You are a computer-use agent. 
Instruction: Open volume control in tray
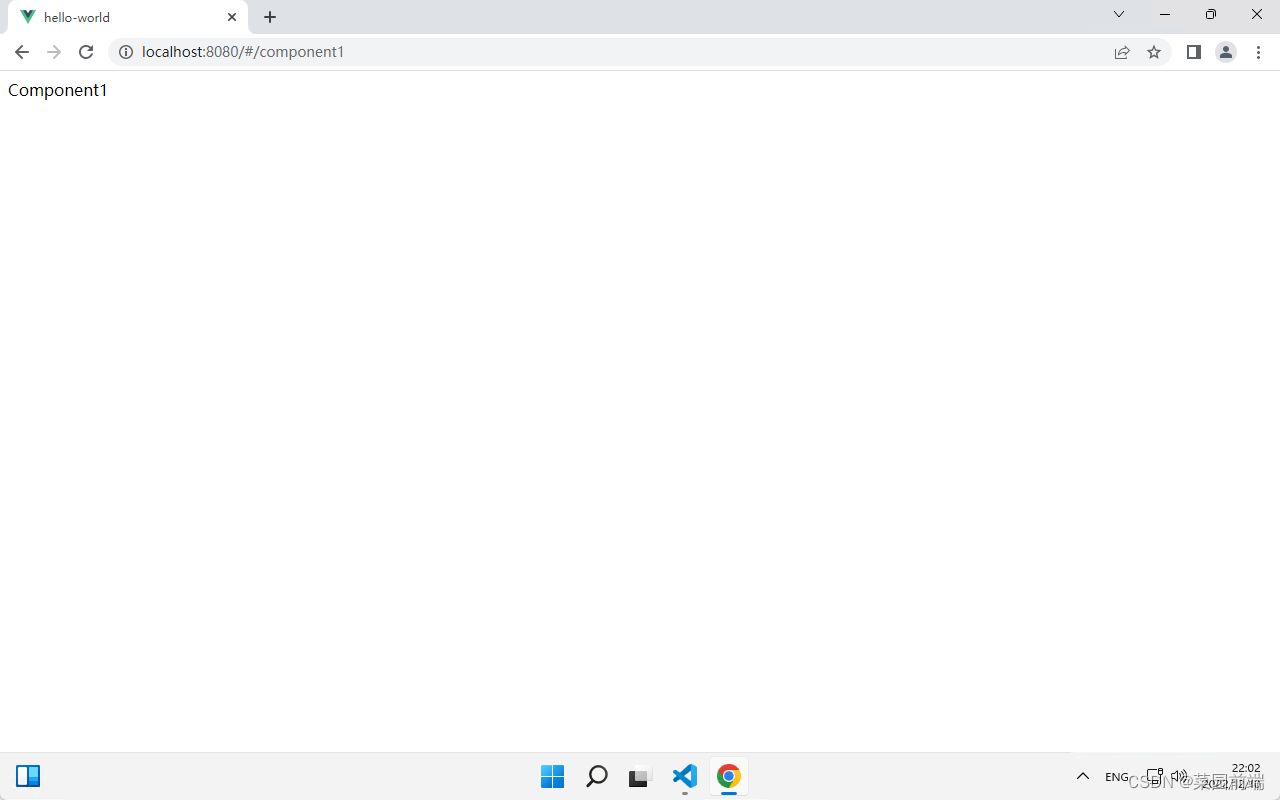click(x=1179, y=776)
